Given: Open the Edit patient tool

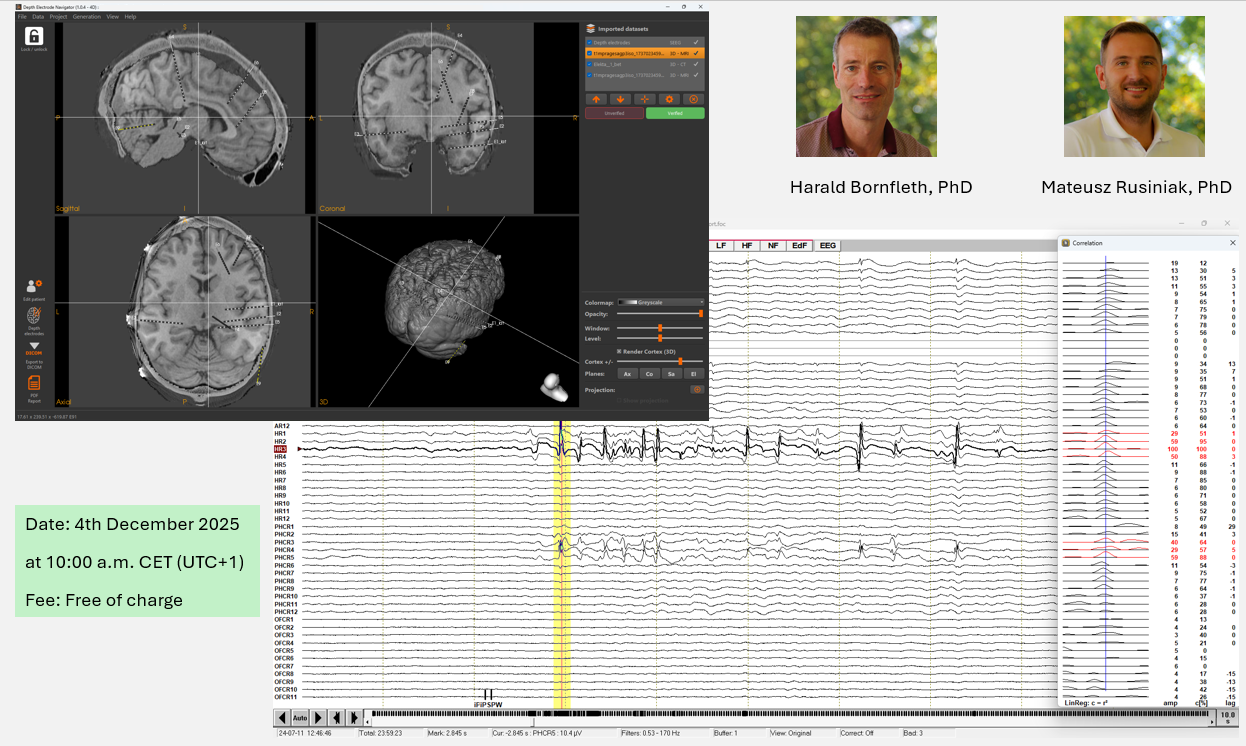Looking at the screenshot, I should click(34, 288).
